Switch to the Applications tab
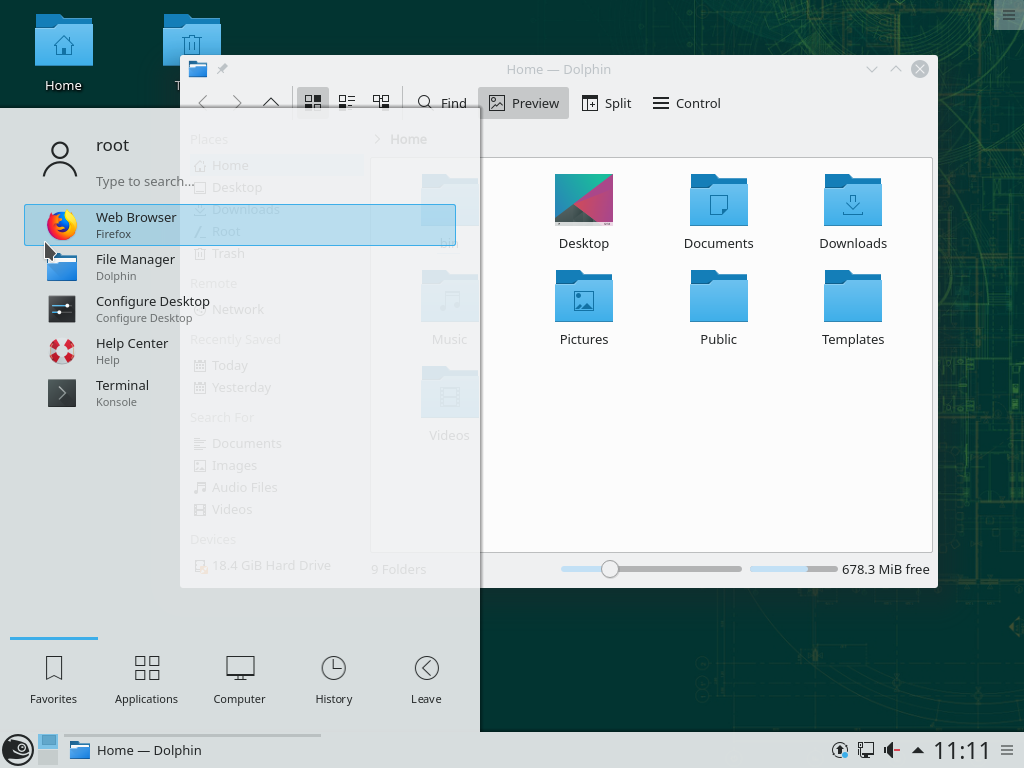Viewport: 1024px width, 768px height. [146, 679]
